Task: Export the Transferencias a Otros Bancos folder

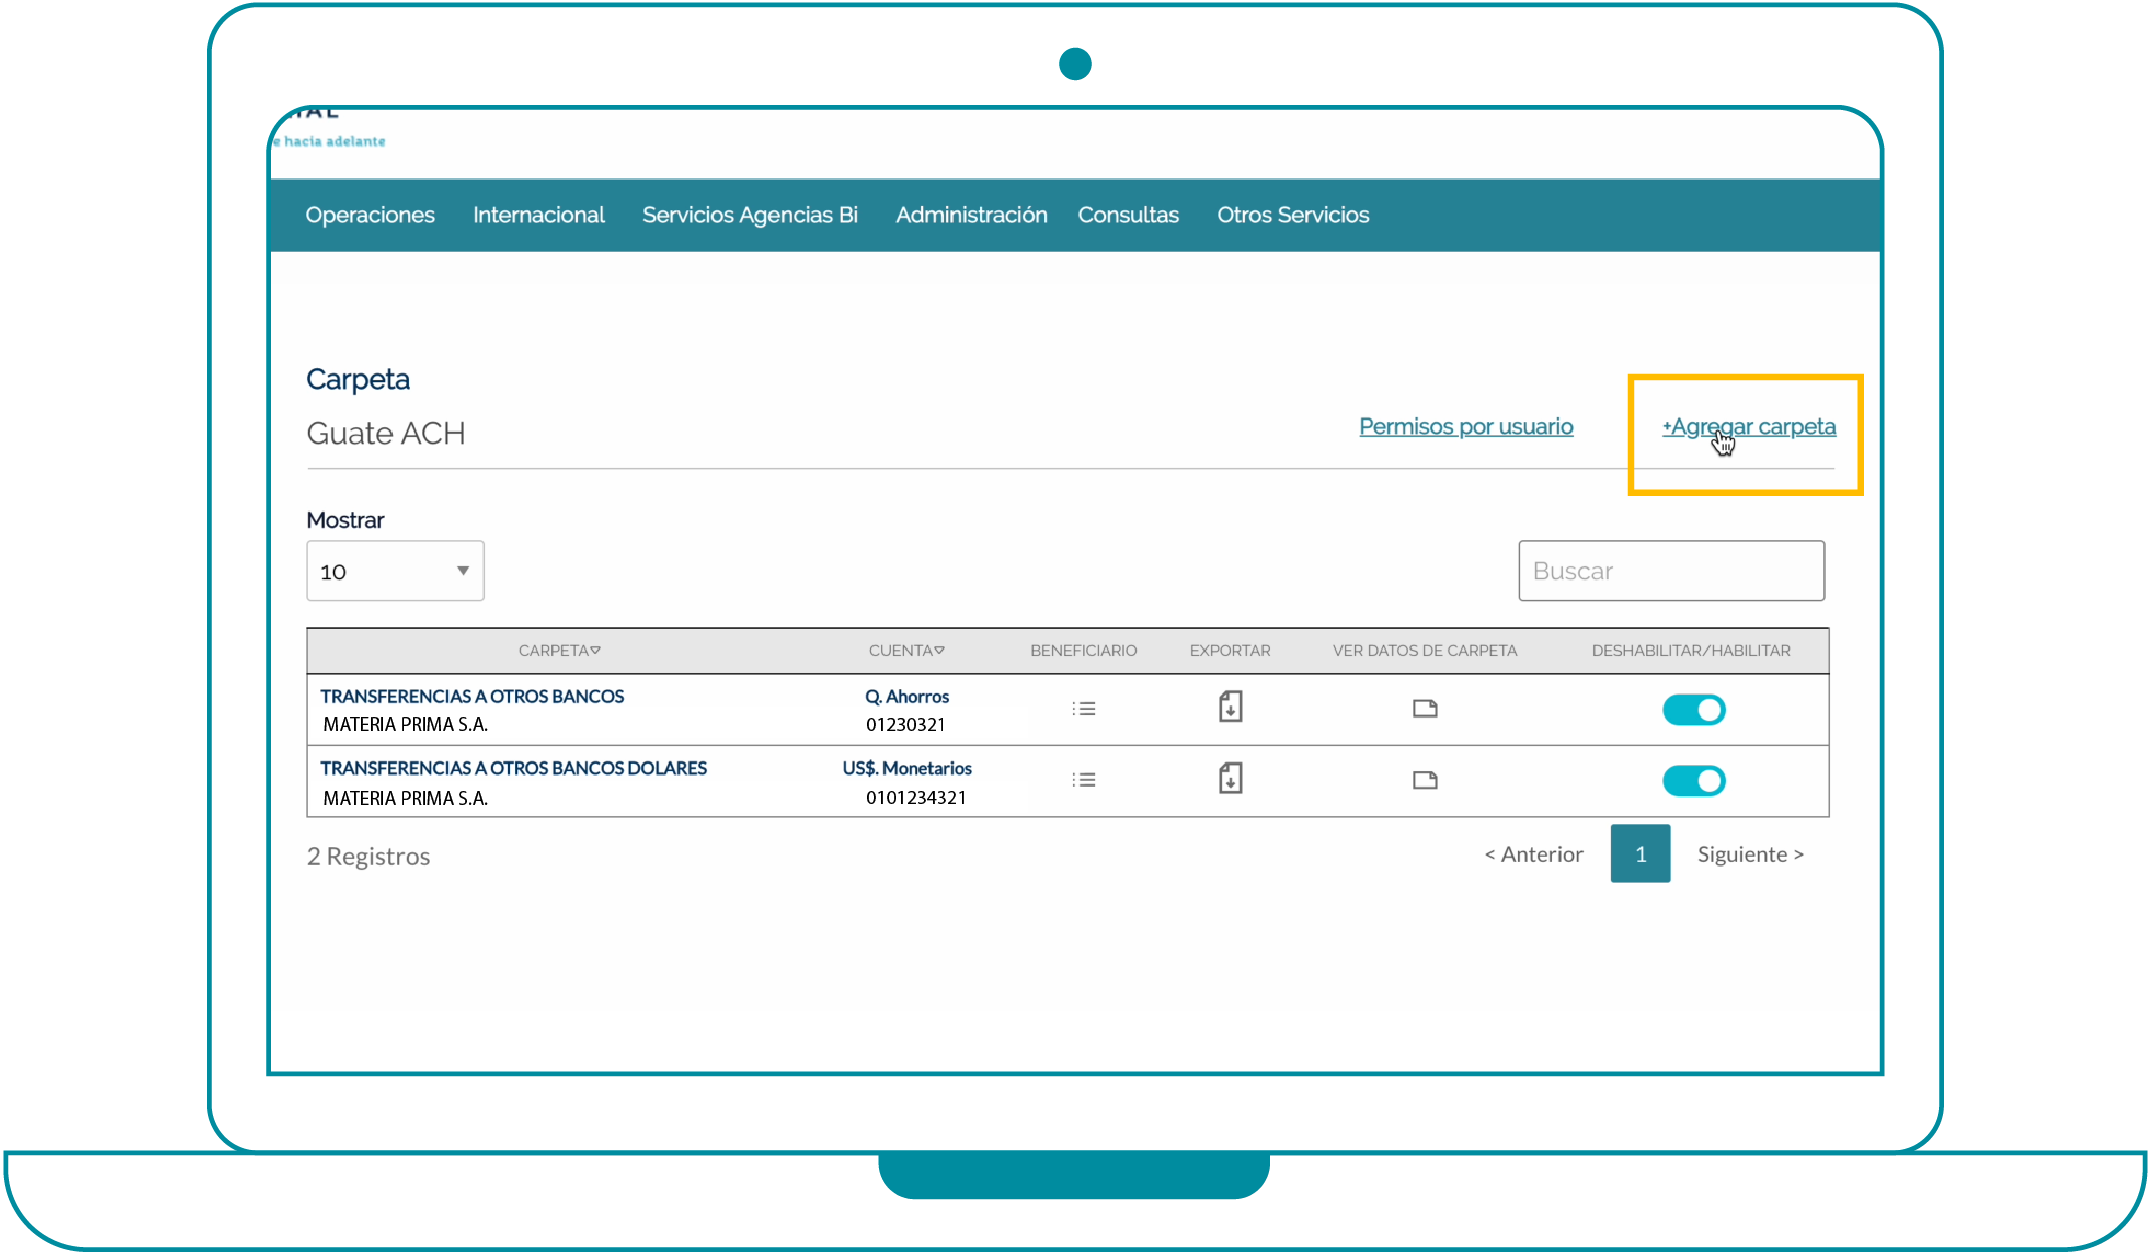Action: [1230, 707]
